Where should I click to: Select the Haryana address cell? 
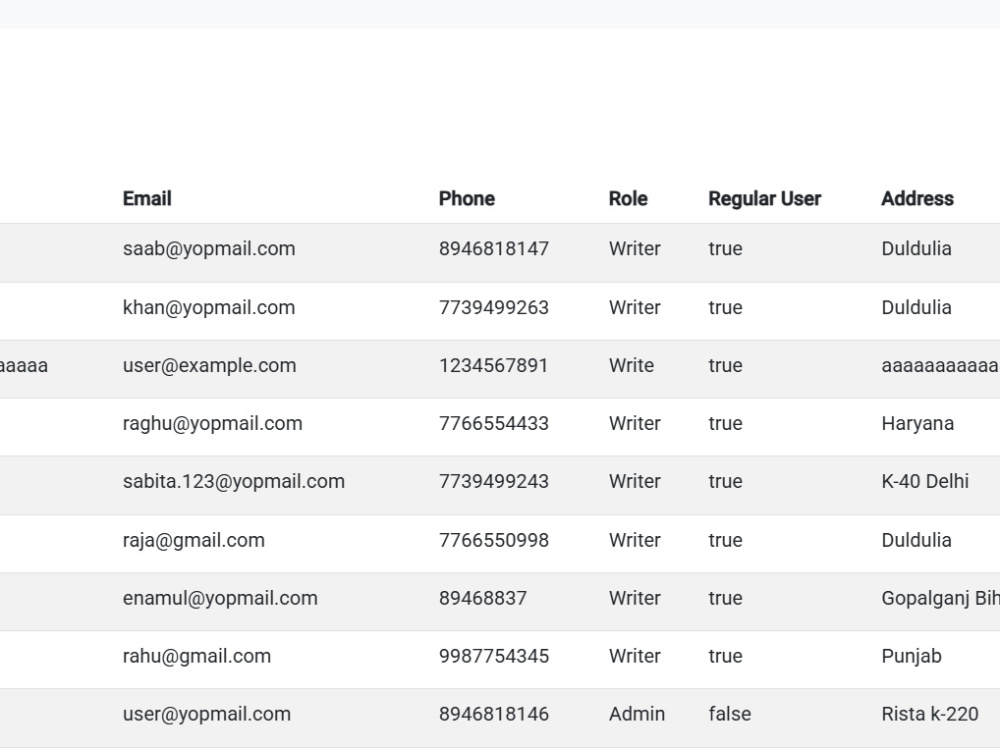click(918, 423)
